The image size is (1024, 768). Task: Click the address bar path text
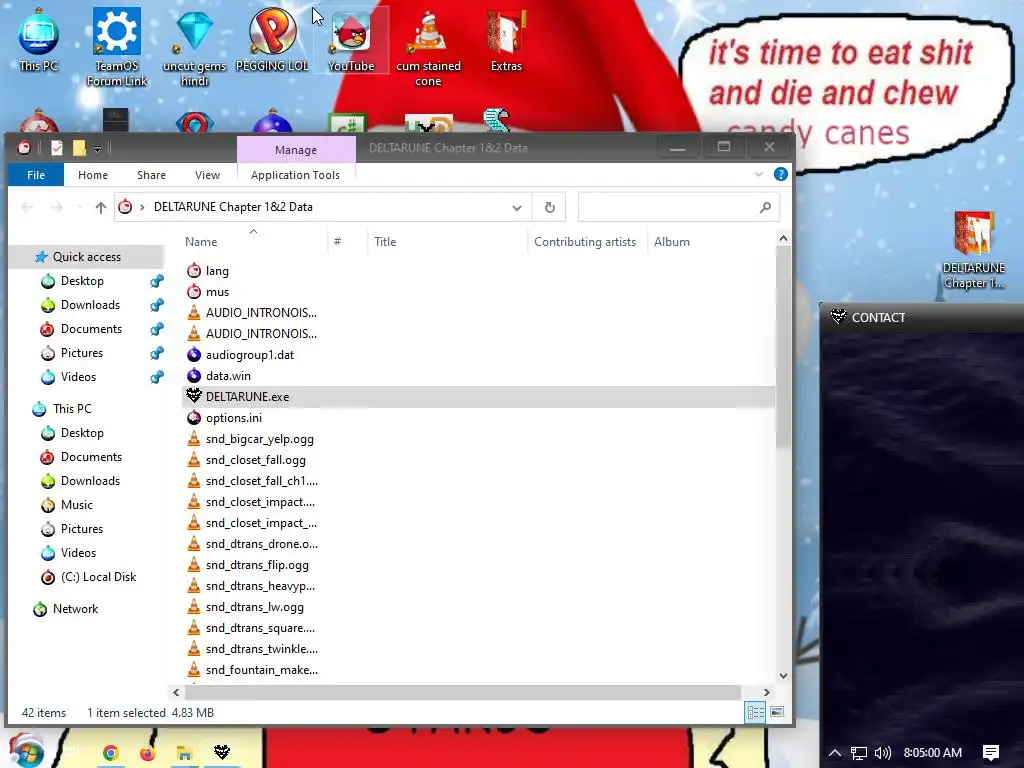(233, 207)
